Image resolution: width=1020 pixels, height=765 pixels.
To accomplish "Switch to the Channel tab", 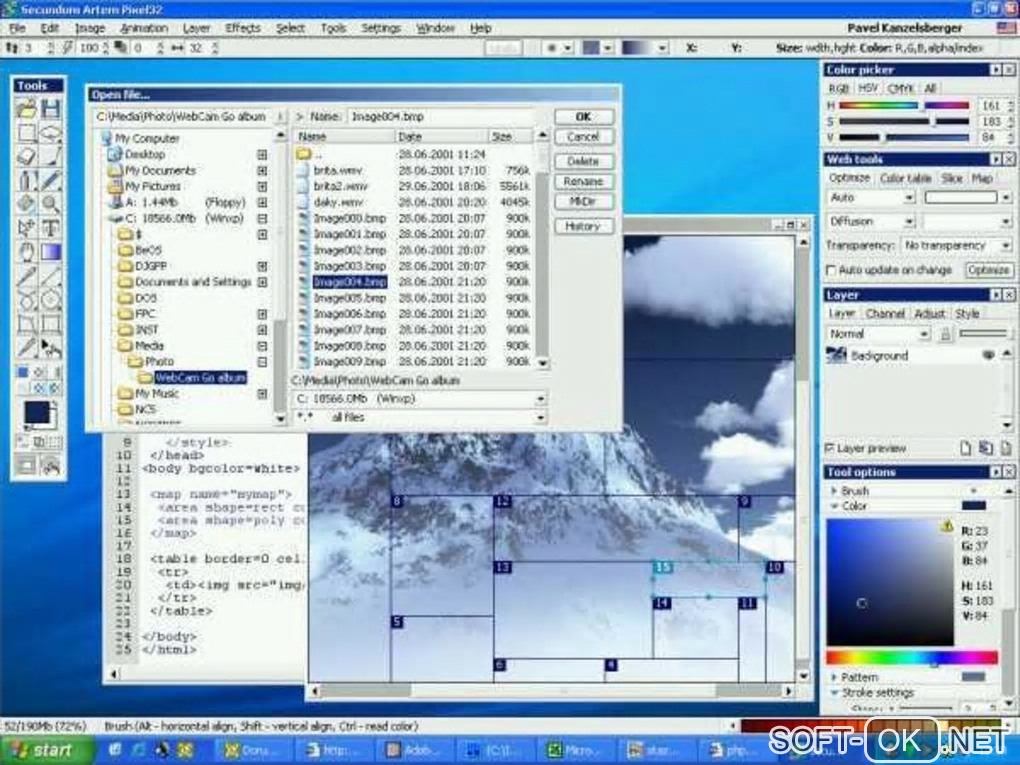I will 885,314.
